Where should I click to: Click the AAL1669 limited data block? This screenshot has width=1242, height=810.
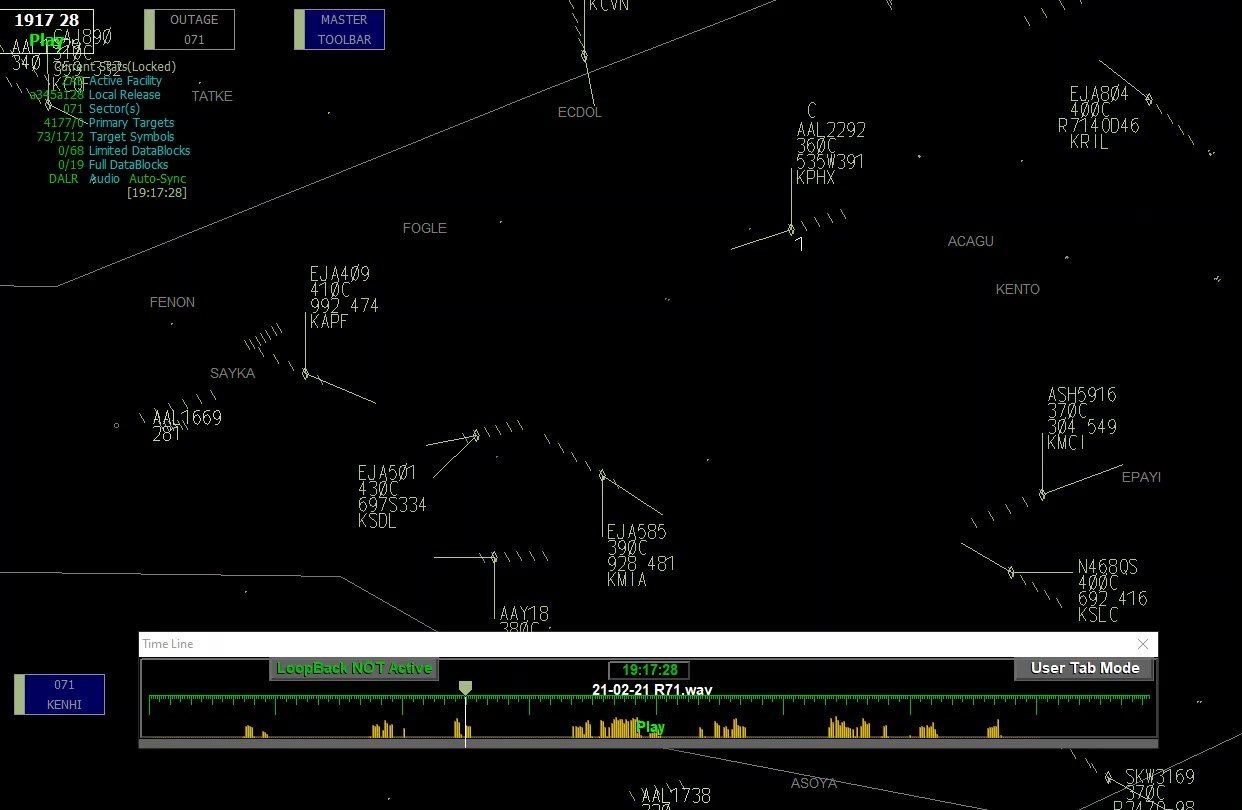click(x=187, y=426)
